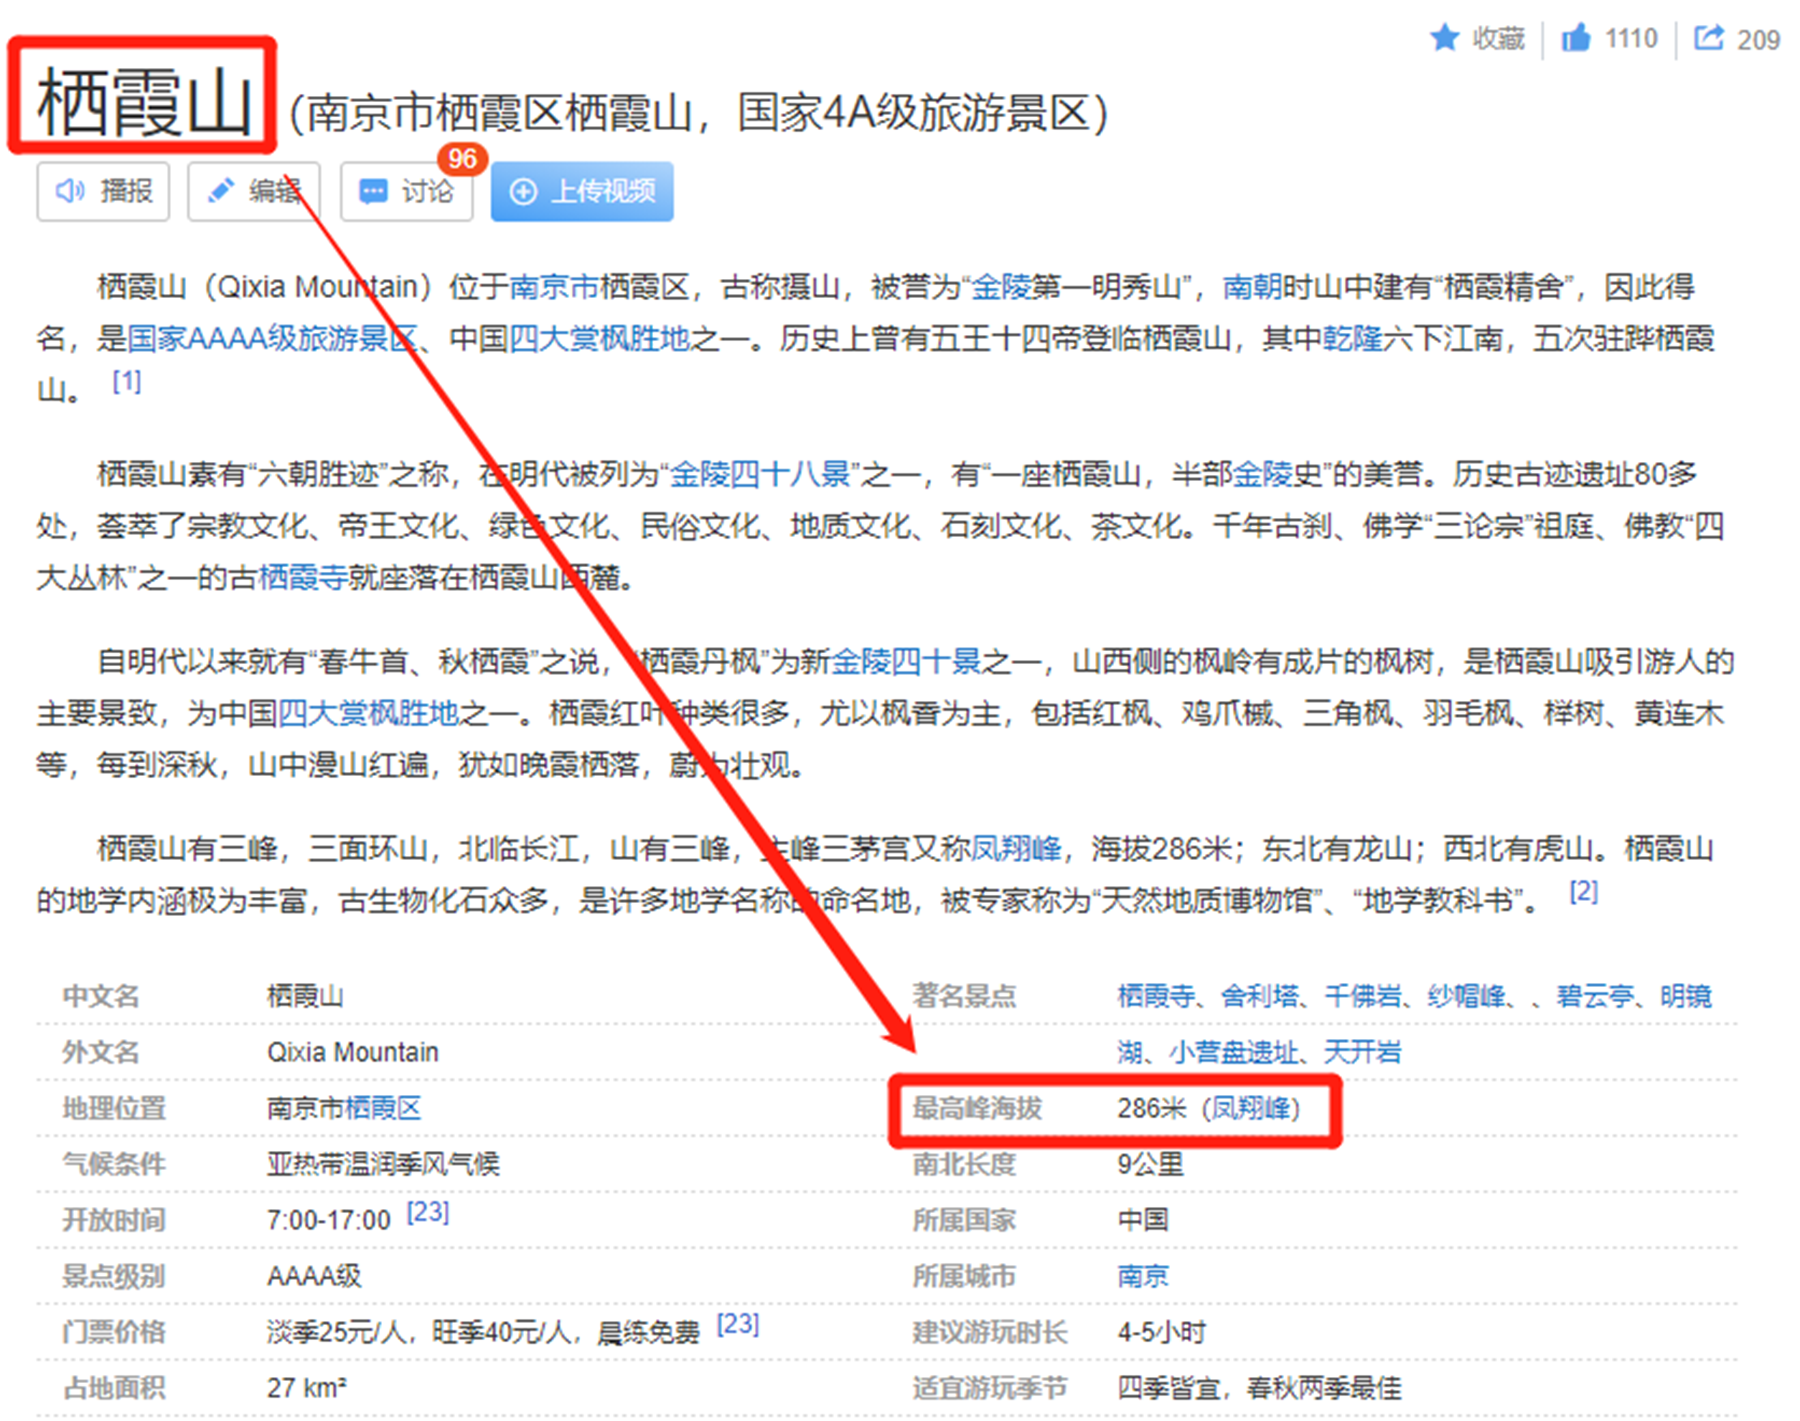Open the 金陵四十八景 link
The height and width of the screenshot is (1421, 1800).
[x=759, y=474]
